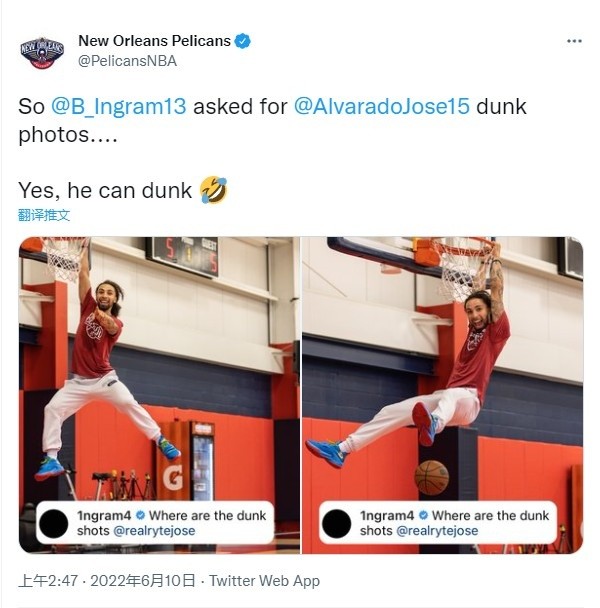Screen dimensions: 600x608
Task: Click the Twitter Web App source link
Action: tap(265, 580)
